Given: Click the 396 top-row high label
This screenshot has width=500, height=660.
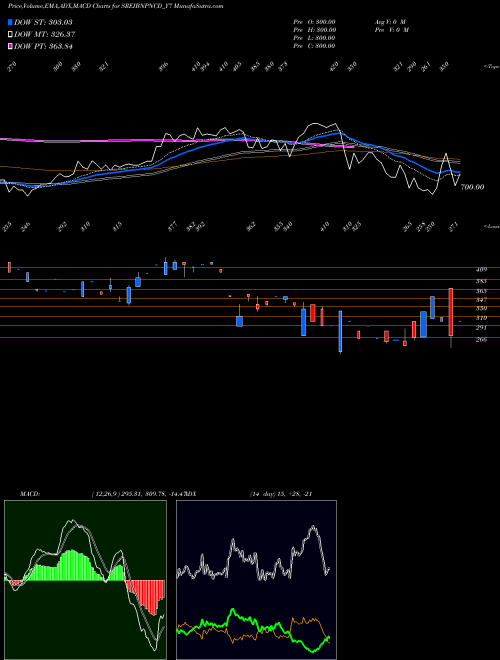Looking at the screenshot, I should coord(163,67).
